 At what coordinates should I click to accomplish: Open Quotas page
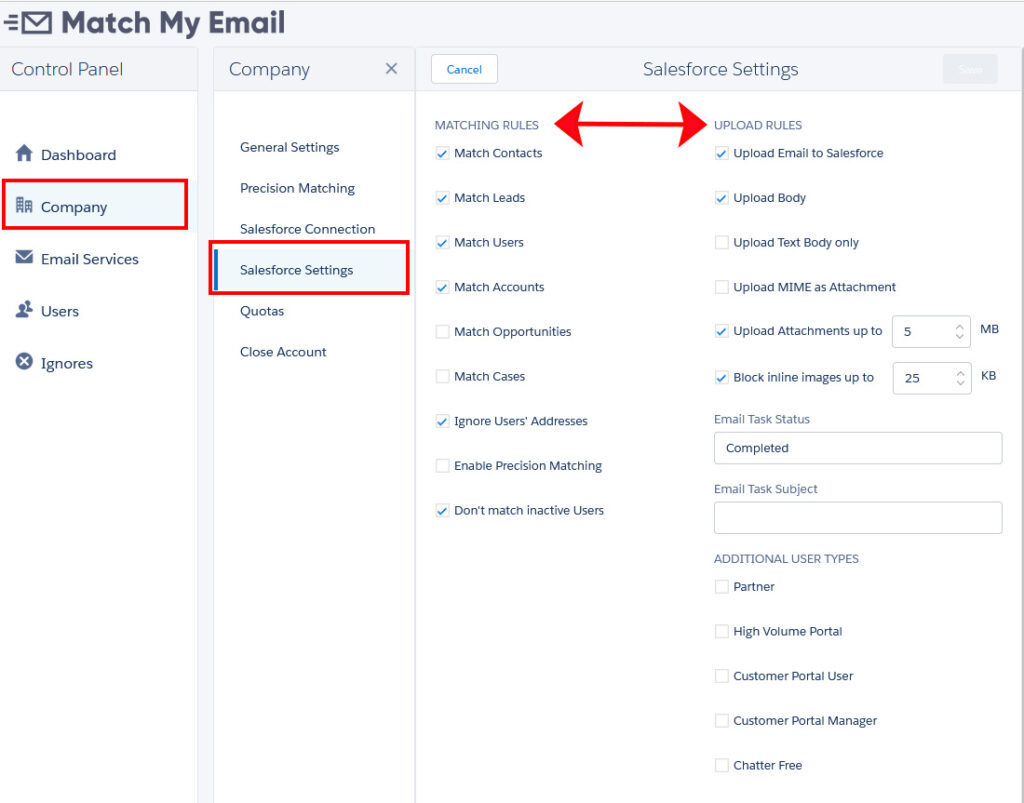262,311
